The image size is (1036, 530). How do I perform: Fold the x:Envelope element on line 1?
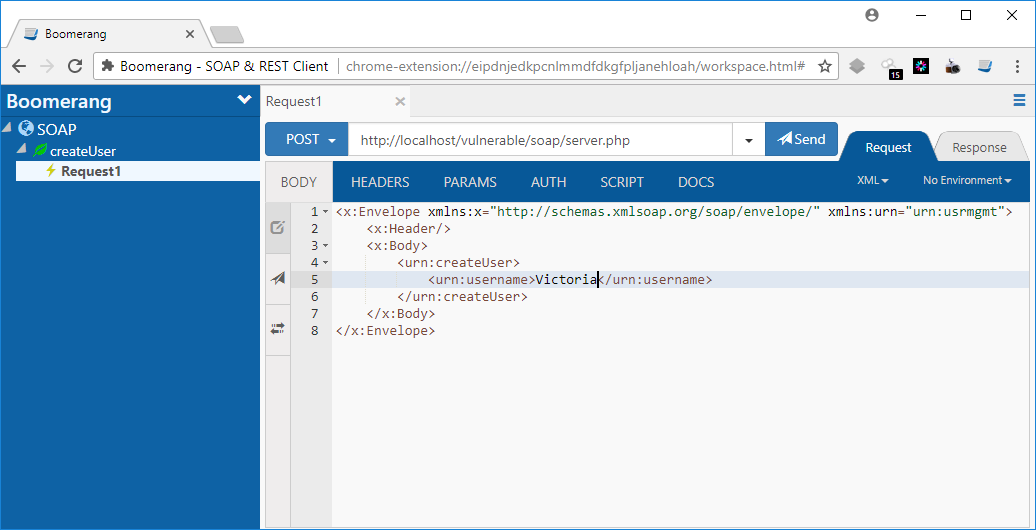point(324,212)
